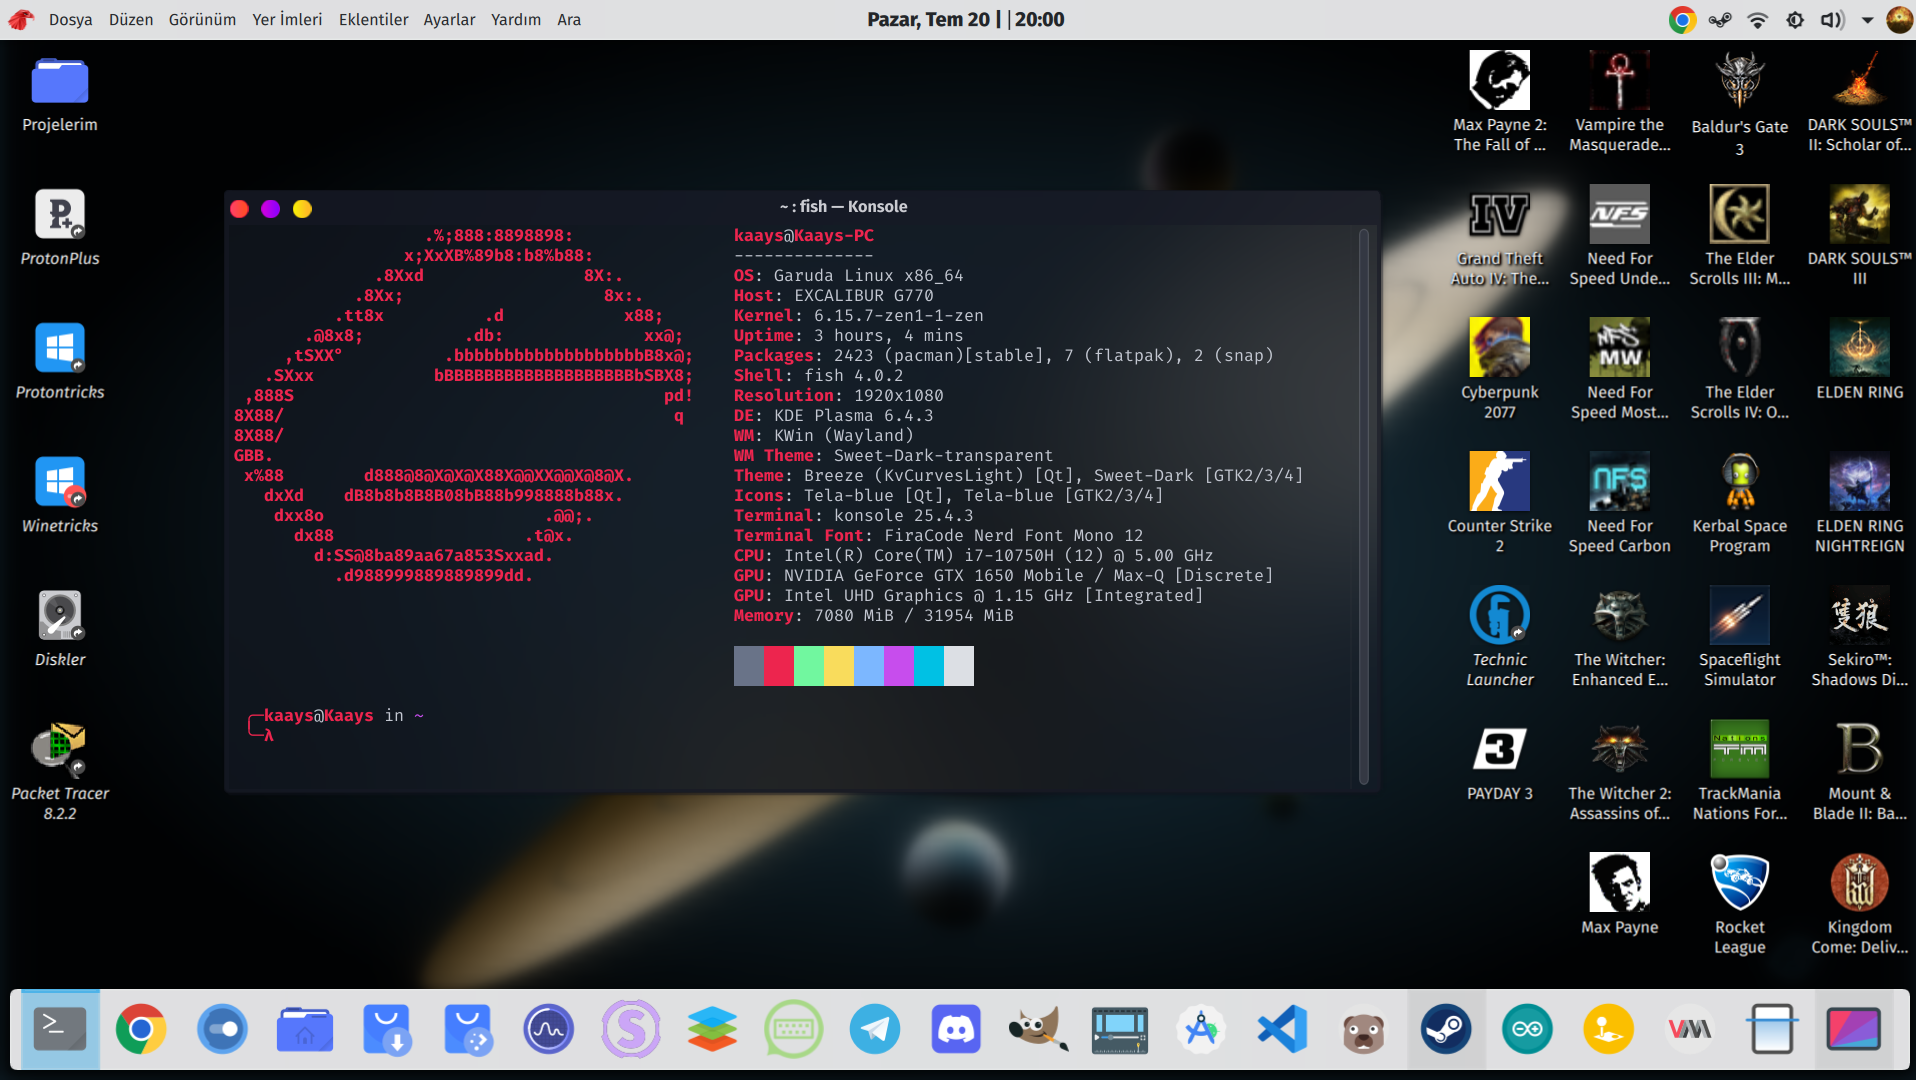Image resolution: width=1916 pixels, height=1080 pixels.
Task: Click the DARK SOULS III desktop icon
Action: point(1860,236)
